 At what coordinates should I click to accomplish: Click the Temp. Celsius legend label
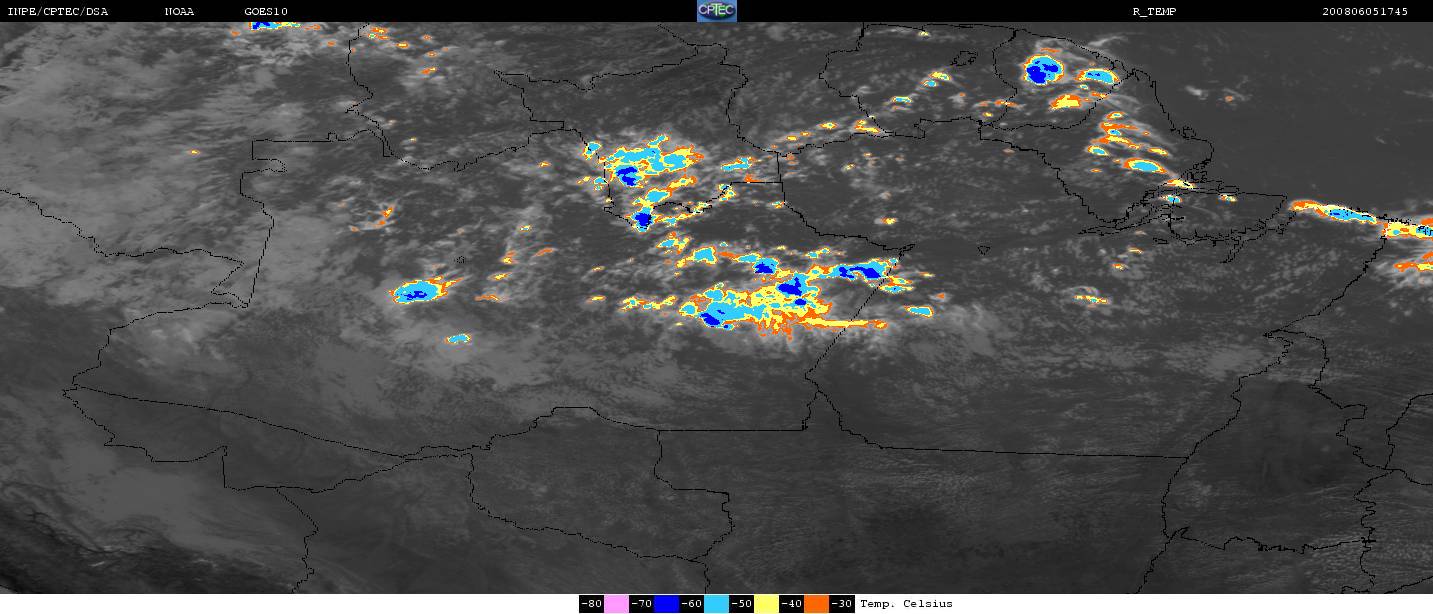[x=906, y=604]
